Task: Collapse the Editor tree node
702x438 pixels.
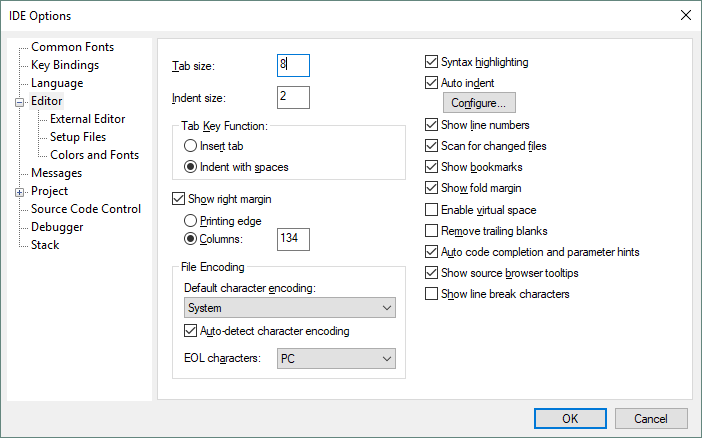Action: [x=19, y=101]
